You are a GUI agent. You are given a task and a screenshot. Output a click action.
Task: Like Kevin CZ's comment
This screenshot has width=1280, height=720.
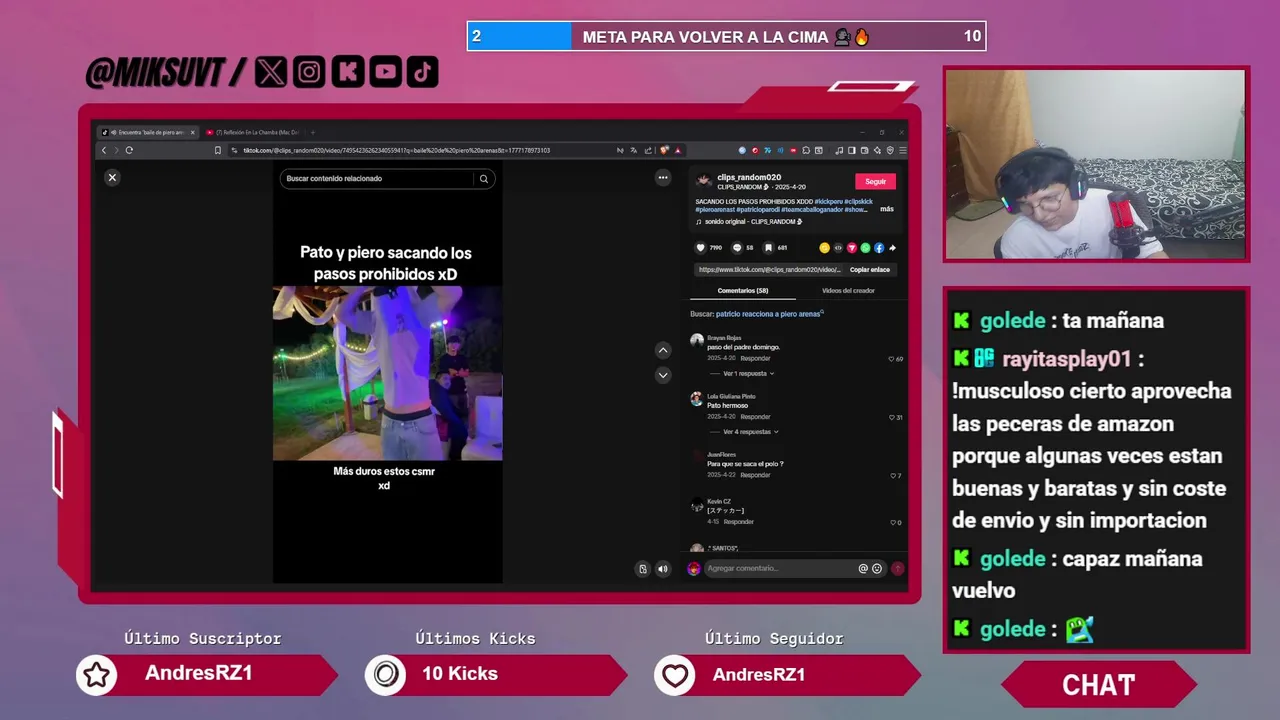pos(895,522)
